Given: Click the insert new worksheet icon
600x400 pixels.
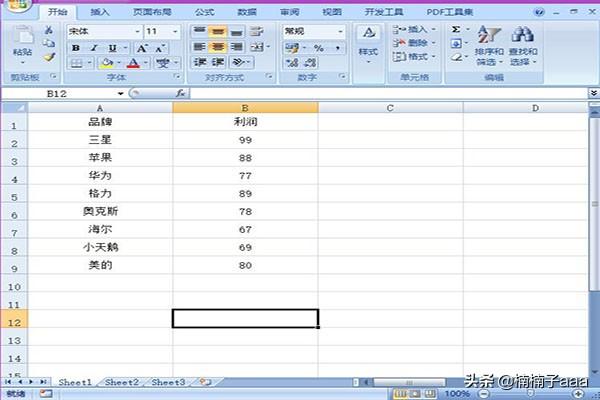Looking at the screenshot, I should [206, 382].
